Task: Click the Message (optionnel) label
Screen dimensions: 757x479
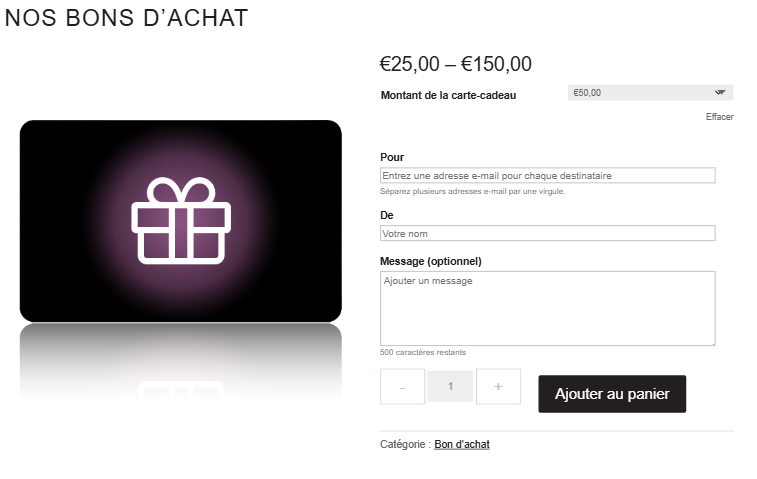Action: pyautogui.click(x=431, y=261)
